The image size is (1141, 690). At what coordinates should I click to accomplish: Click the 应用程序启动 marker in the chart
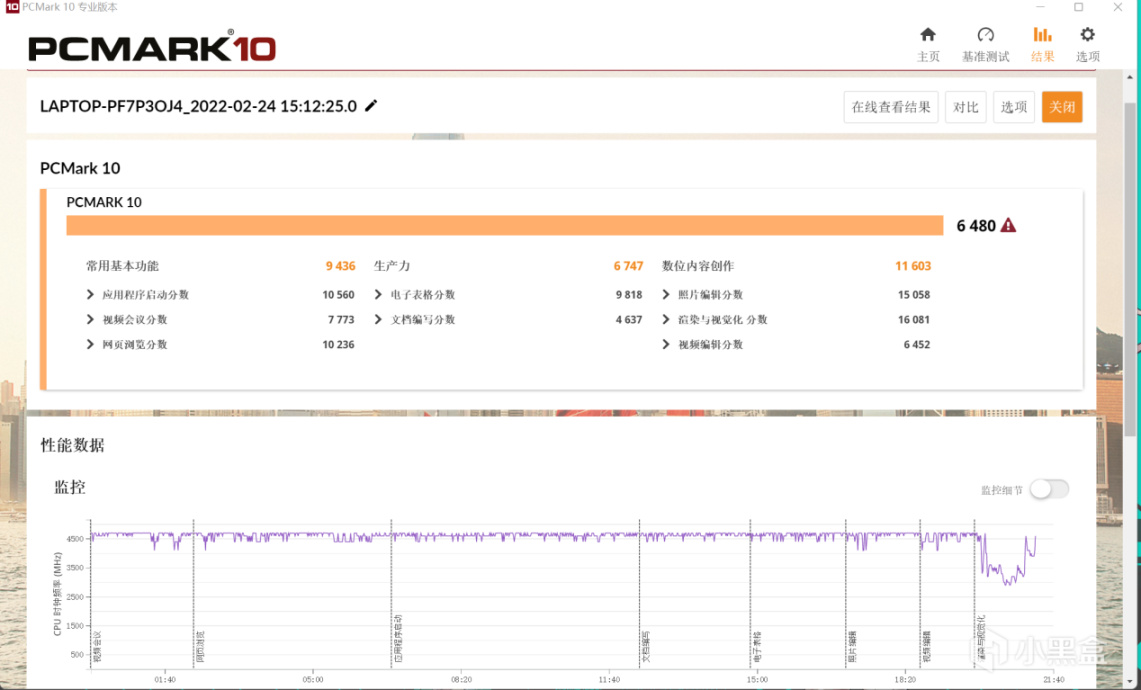398,638
